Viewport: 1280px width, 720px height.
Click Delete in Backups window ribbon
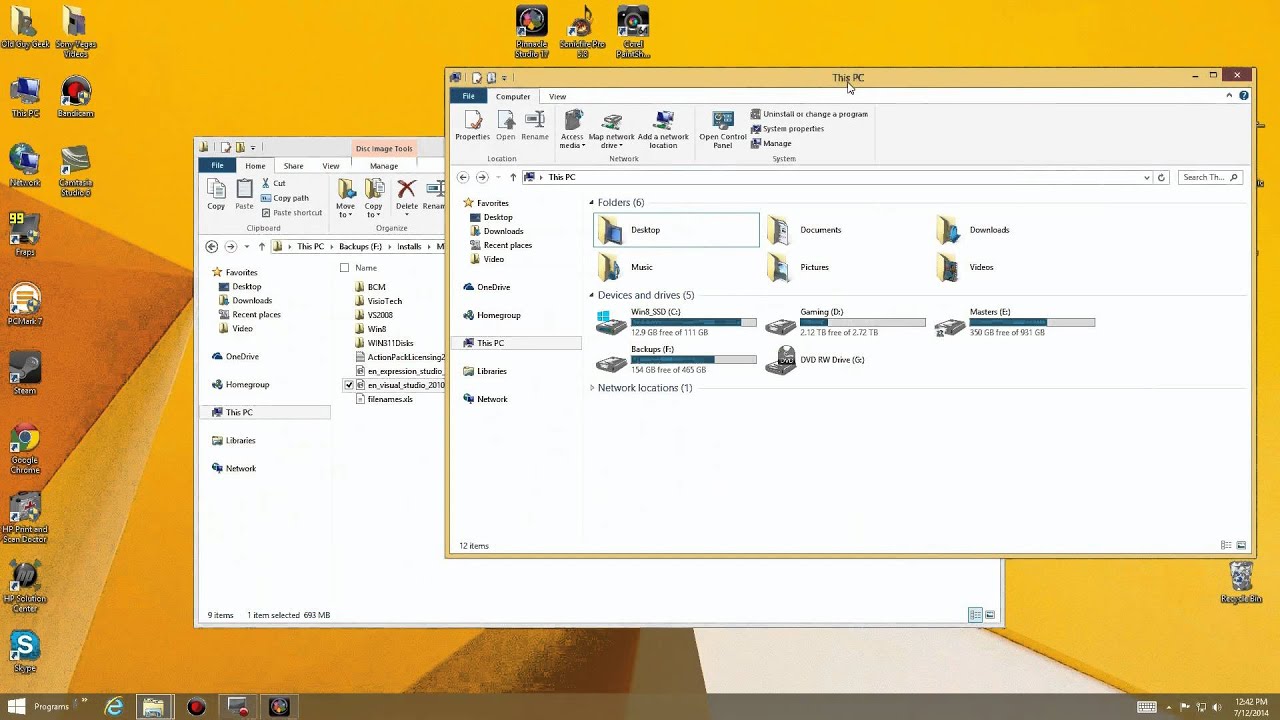click(x=406, y=196)
